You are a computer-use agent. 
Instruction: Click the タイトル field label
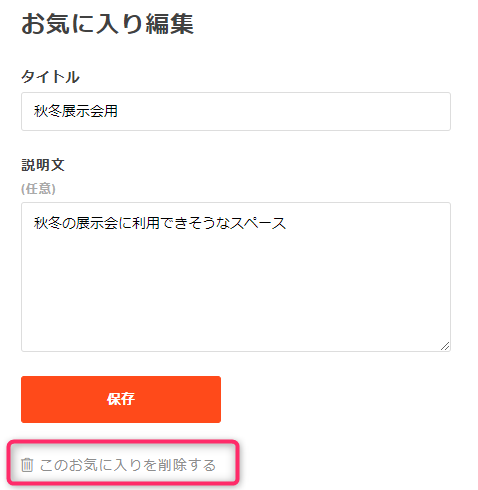pyautogui.click(x=50, y=77)
